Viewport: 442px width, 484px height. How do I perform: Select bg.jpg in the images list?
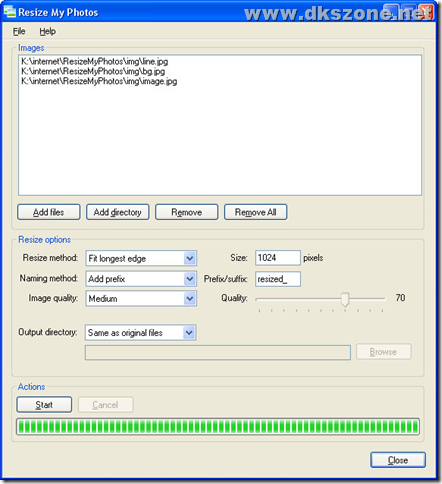(93, 71)
